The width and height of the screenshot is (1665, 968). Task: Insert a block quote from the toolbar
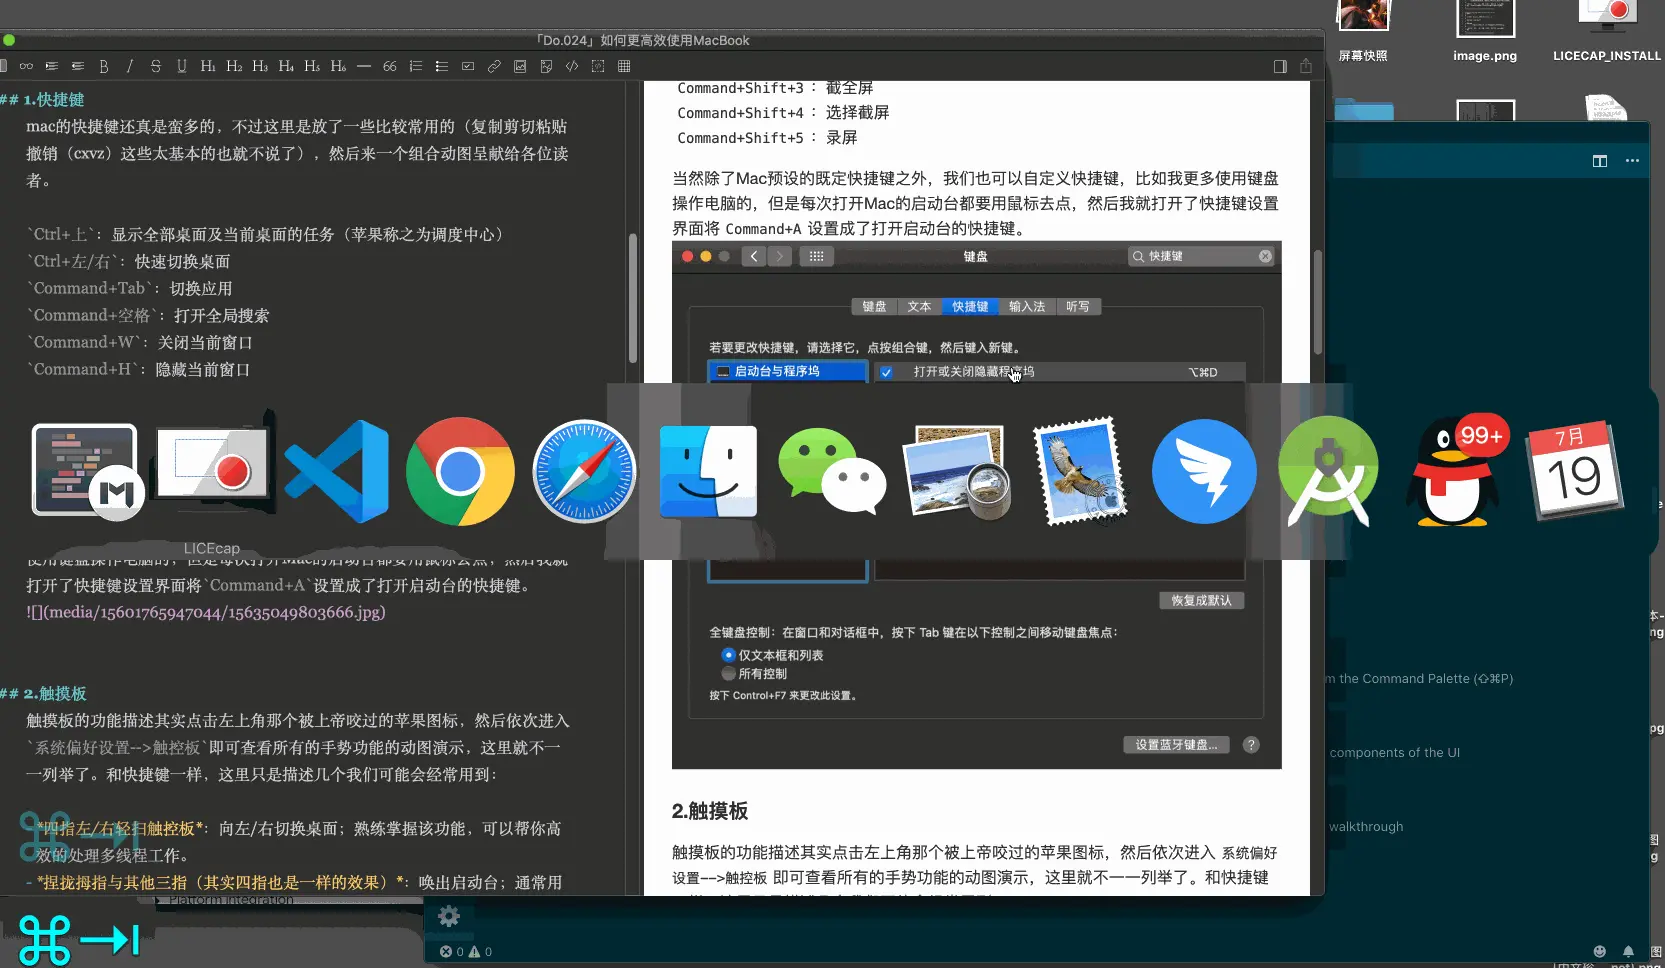(390, 66)
